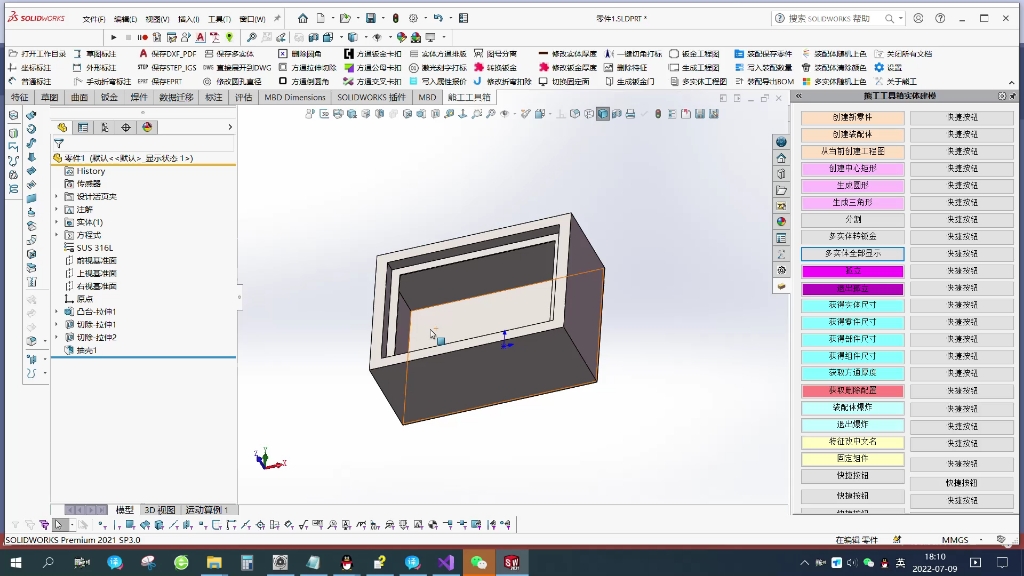The height and width of the screenshot is (576, 1024).
Task: Expand the 实体(1) folder in the feature tree
Action: (55, 223)
